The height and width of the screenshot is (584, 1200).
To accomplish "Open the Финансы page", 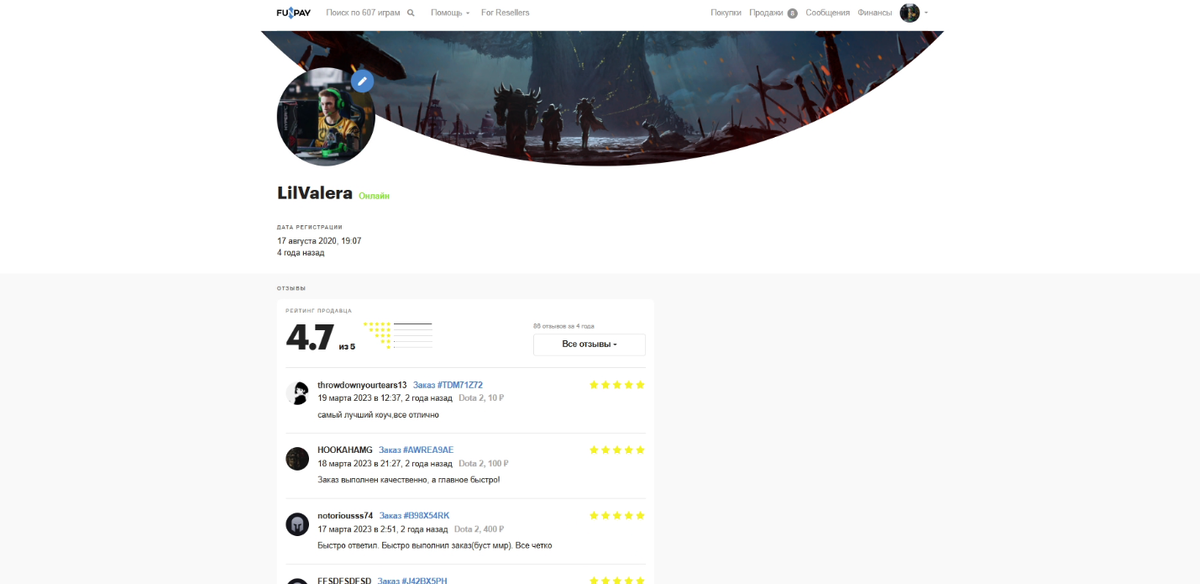I will [875, 13].
